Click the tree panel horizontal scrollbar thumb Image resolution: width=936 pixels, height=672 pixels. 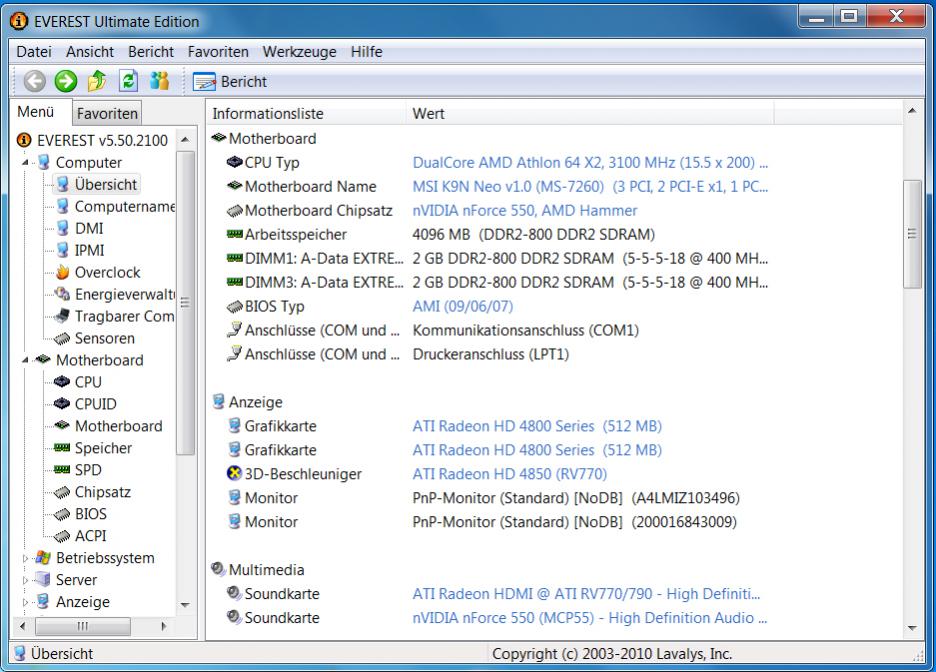click(83, 626)
